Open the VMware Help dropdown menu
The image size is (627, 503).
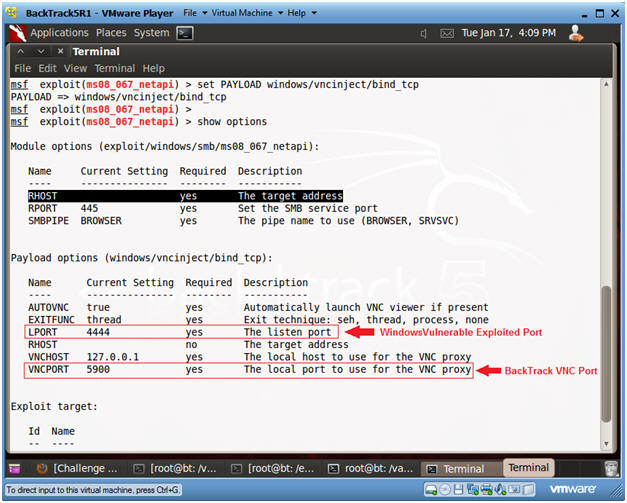coord(302,13)
